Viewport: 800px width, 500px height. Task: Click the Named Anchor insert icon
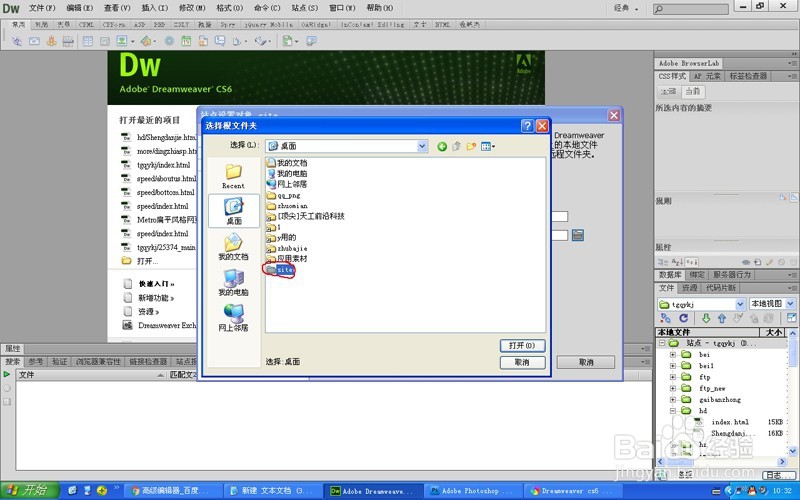point(51,41)
